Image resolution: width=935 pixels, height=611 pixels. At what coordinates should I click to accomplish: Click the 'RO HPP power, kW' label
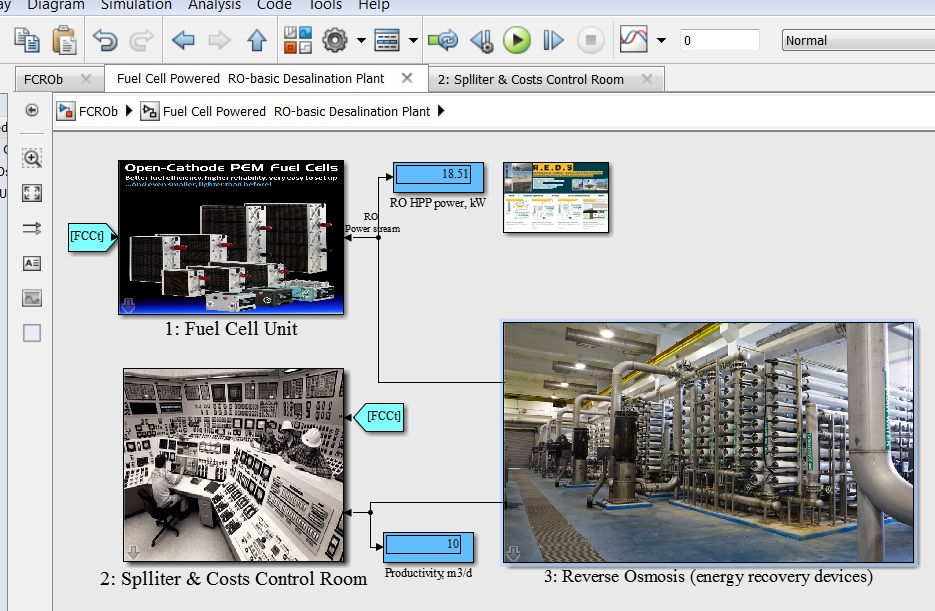(438, 203)
